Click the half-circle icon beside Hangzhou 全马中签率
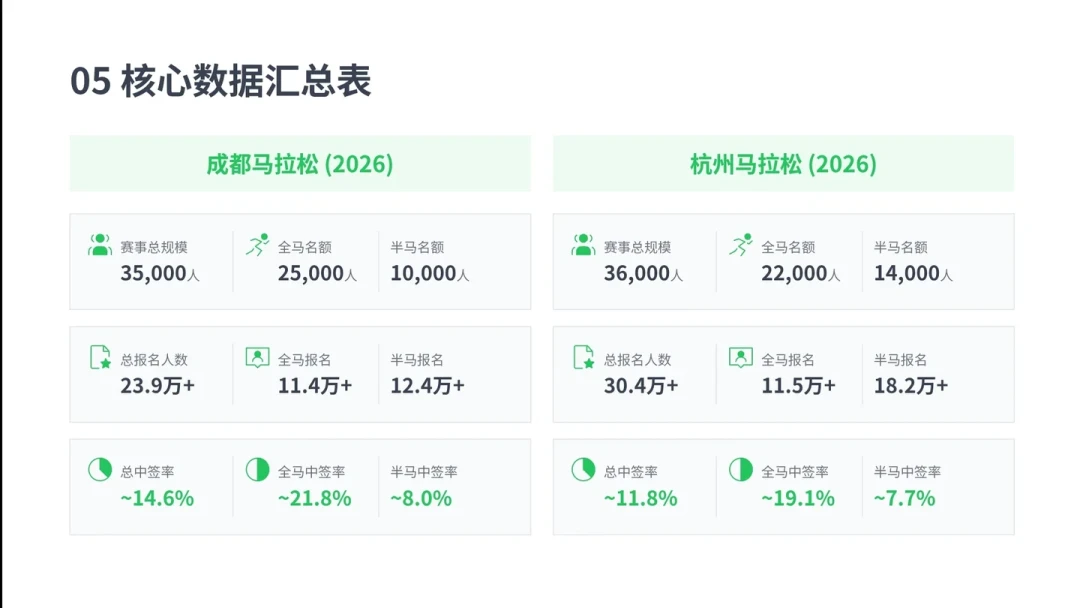Screen dimensions: 1080x608 (741, 470)
